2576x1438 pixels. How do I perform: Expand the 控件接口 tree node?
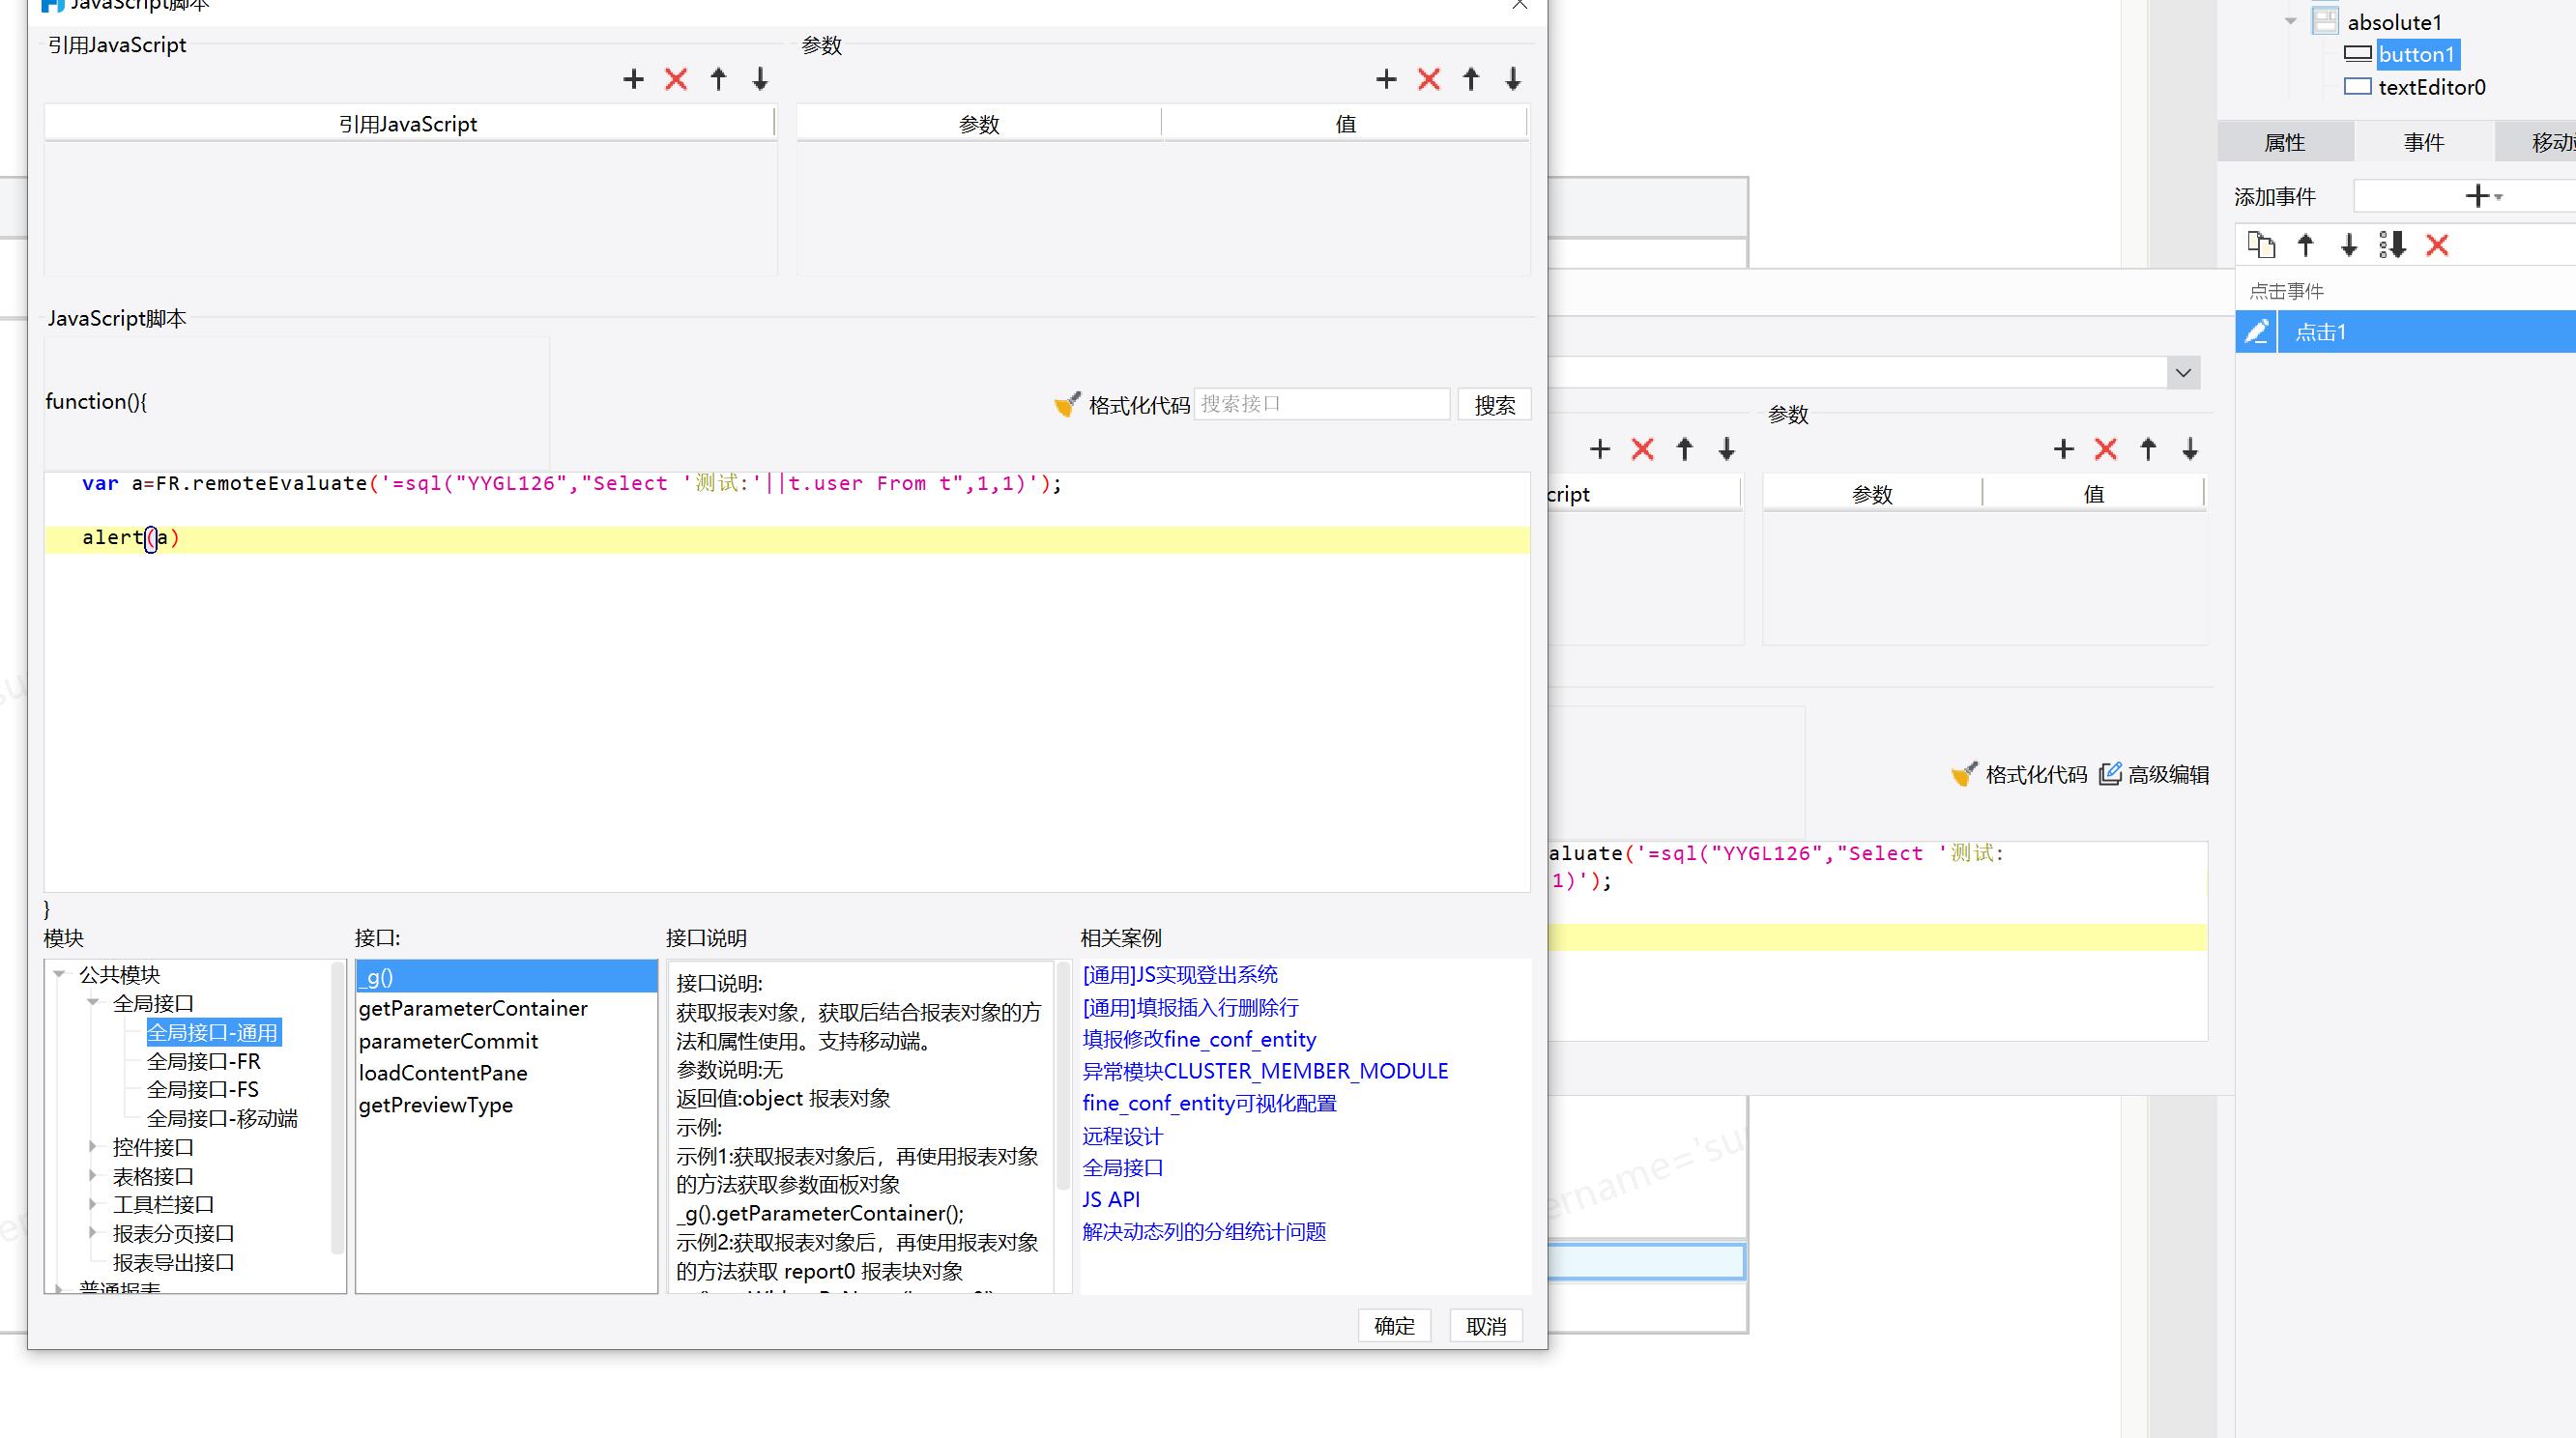(x=93, y=1147)
